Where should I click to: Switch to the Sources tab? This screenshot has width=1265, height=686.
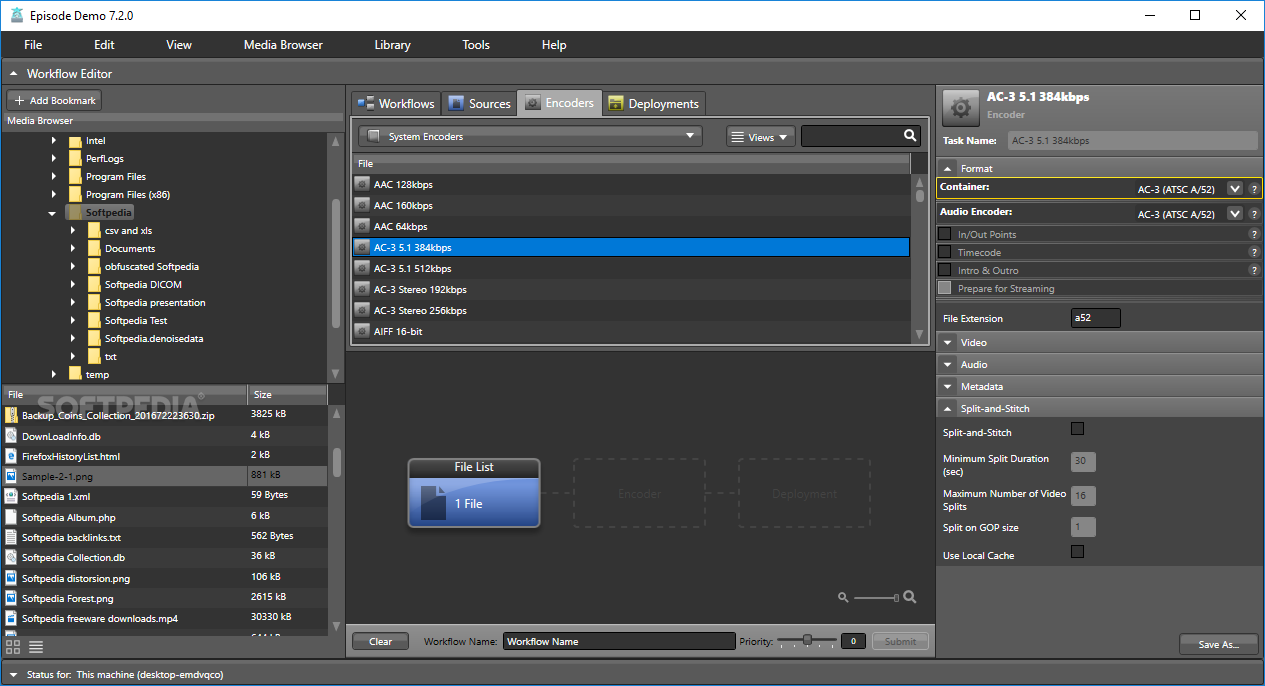pos(479,103)
